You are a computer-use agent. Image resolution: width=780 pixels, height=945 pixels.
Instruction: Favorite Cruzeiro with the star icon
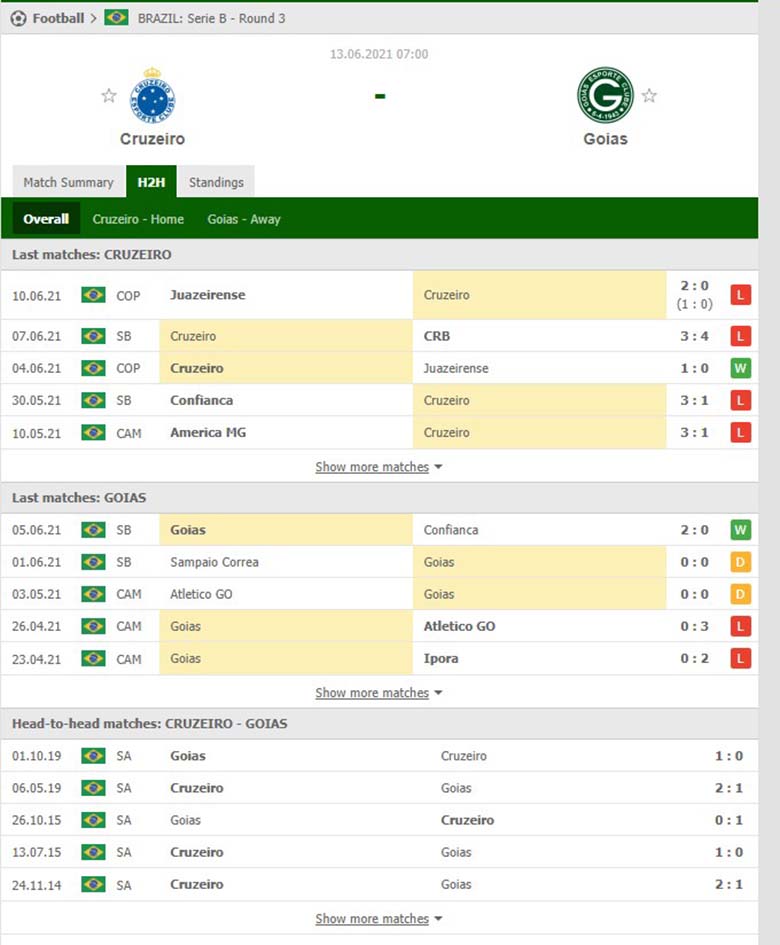[x=109, y=96]
